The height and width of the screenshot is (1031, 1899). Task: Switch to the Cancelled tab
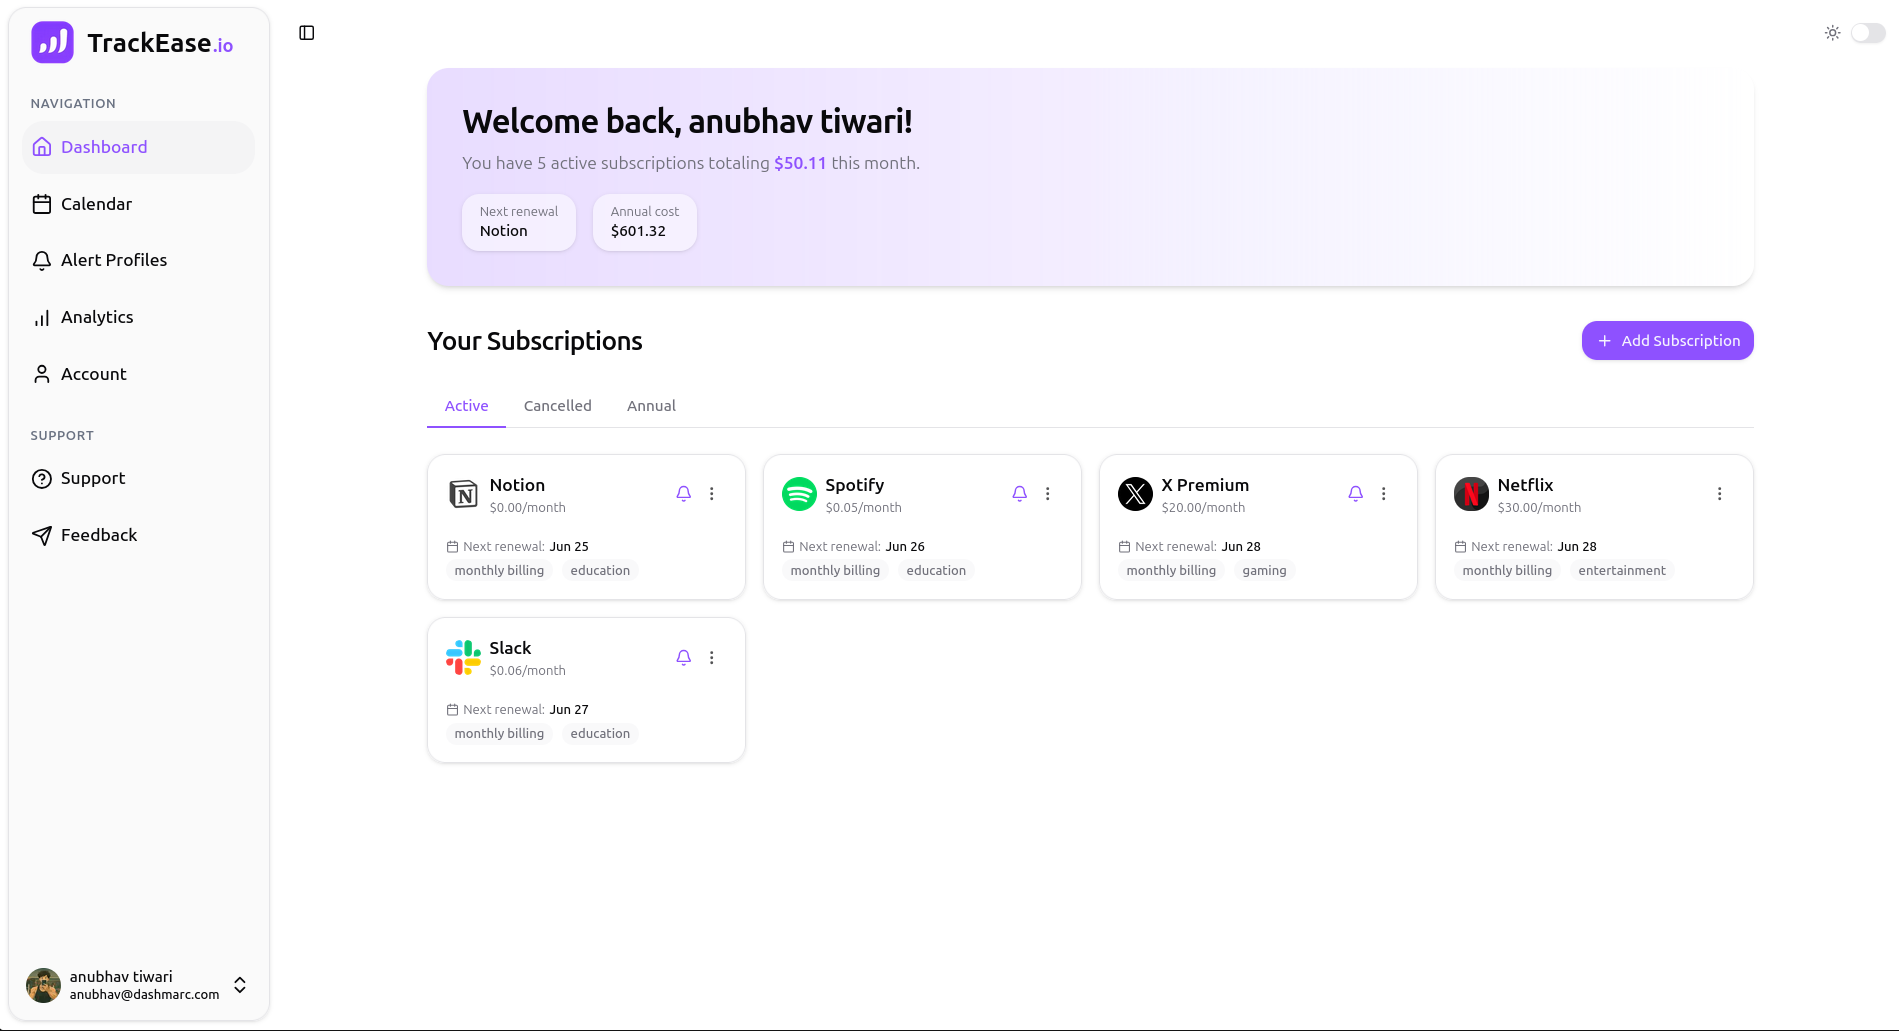pyautogui.click(x=557, y=406)
